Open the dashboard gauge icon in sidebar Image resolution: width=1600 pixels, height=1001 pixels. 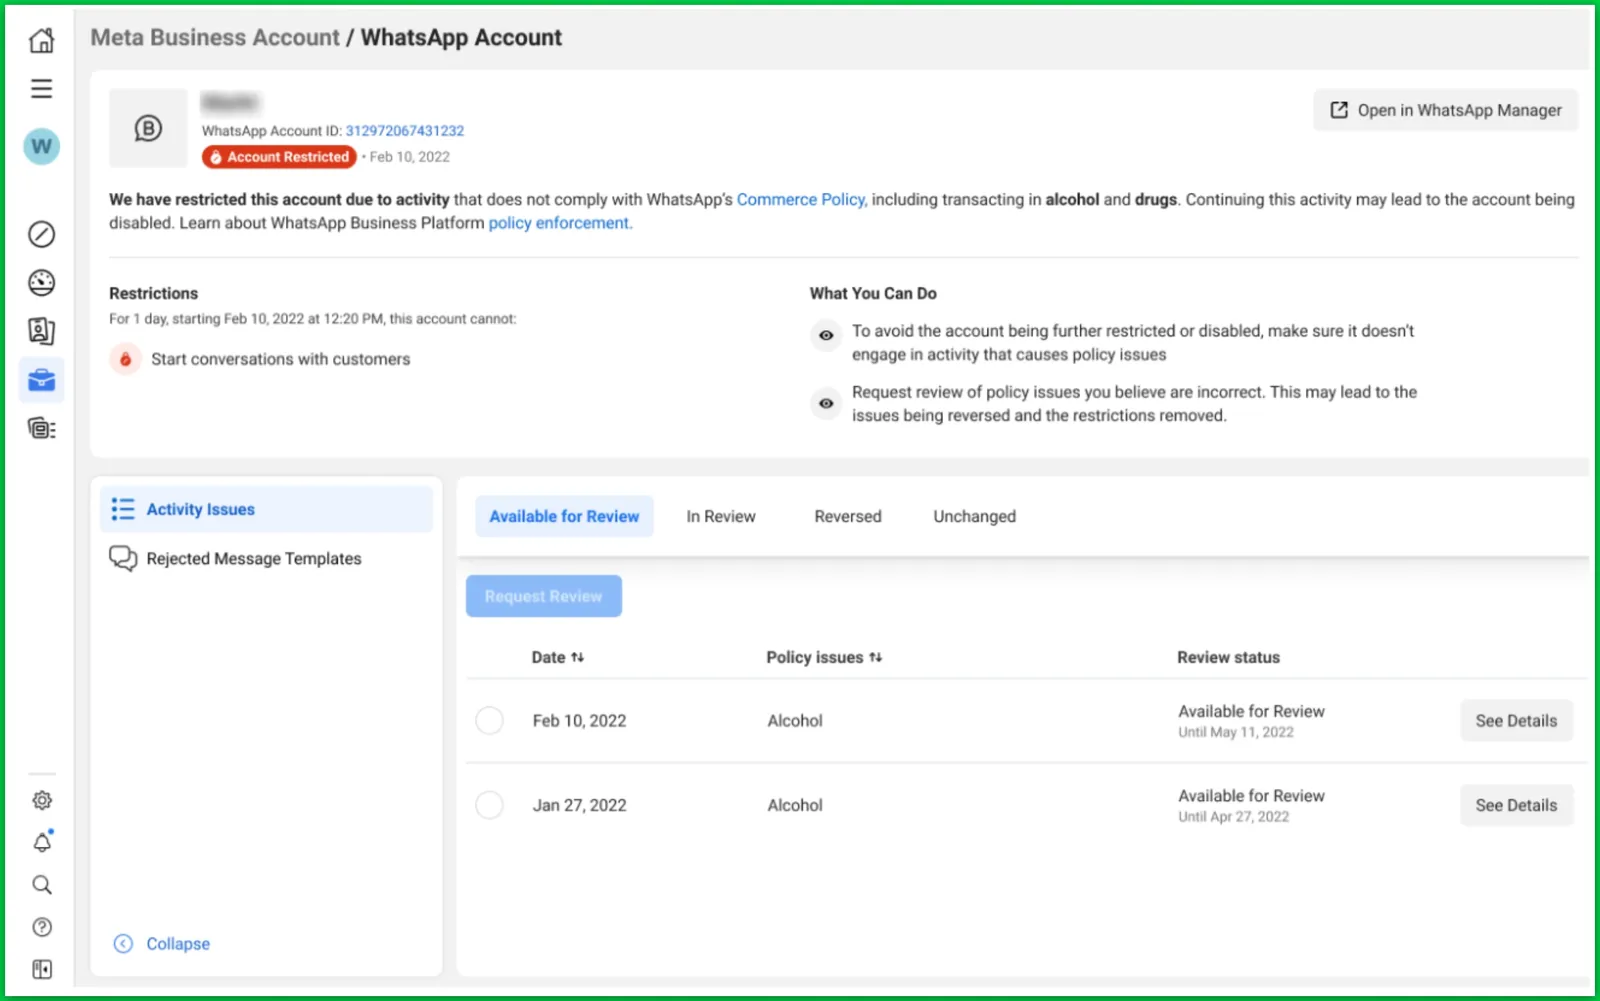tap(41, 283)
